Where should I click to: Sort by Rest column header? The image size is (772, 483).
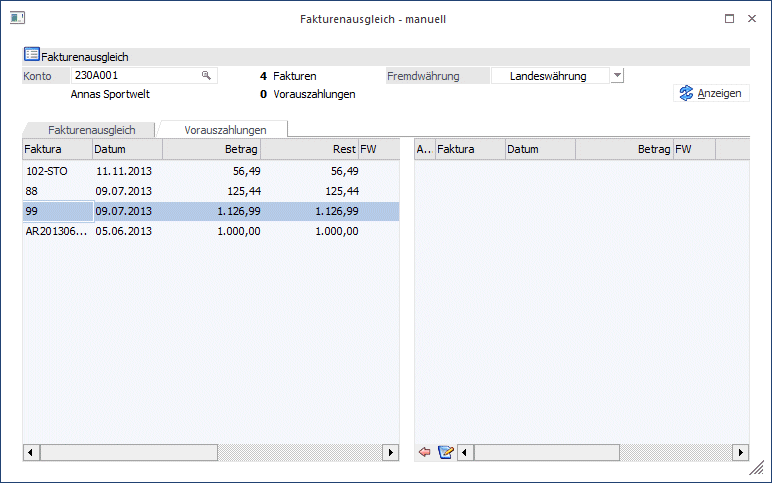pyautogui.click(x=309, y=149)
